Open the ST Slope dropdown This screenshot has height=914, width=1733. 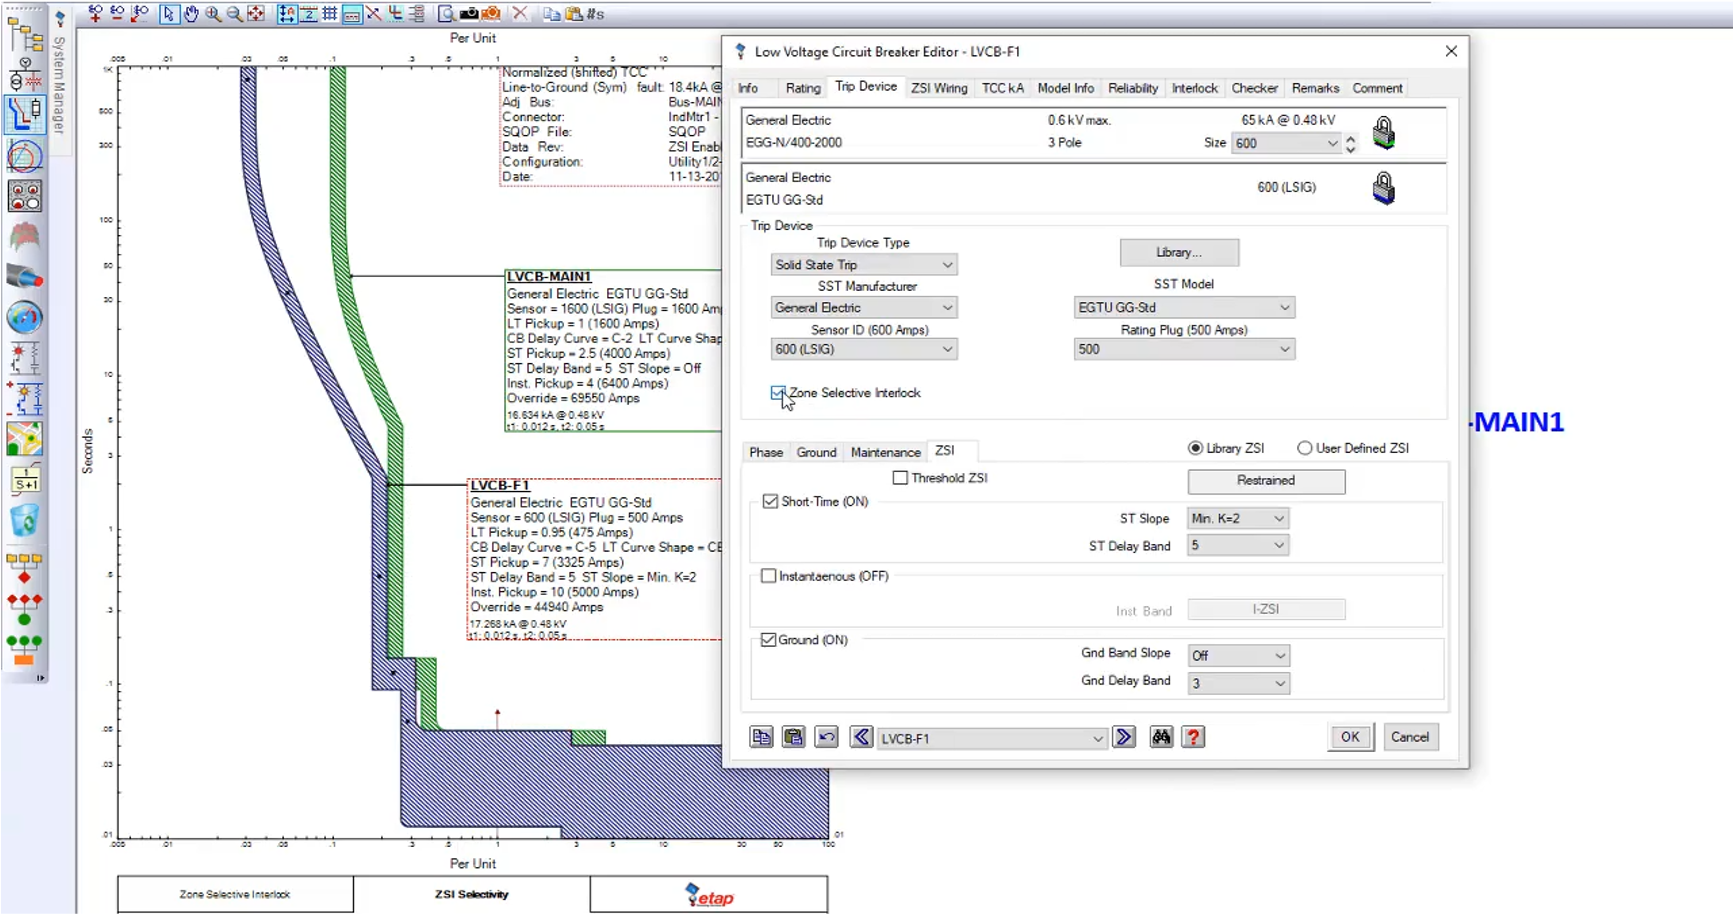[1237, 518]
